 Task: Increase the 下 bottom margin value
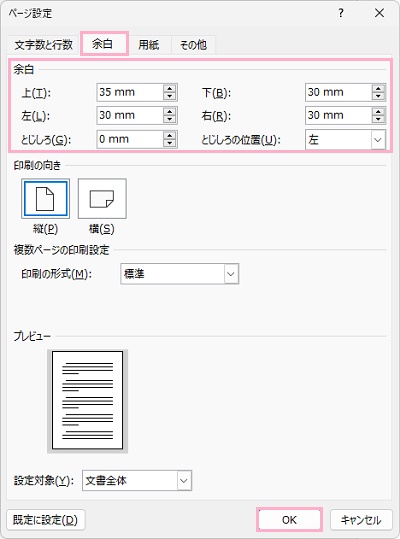click(x=378, y=88)
